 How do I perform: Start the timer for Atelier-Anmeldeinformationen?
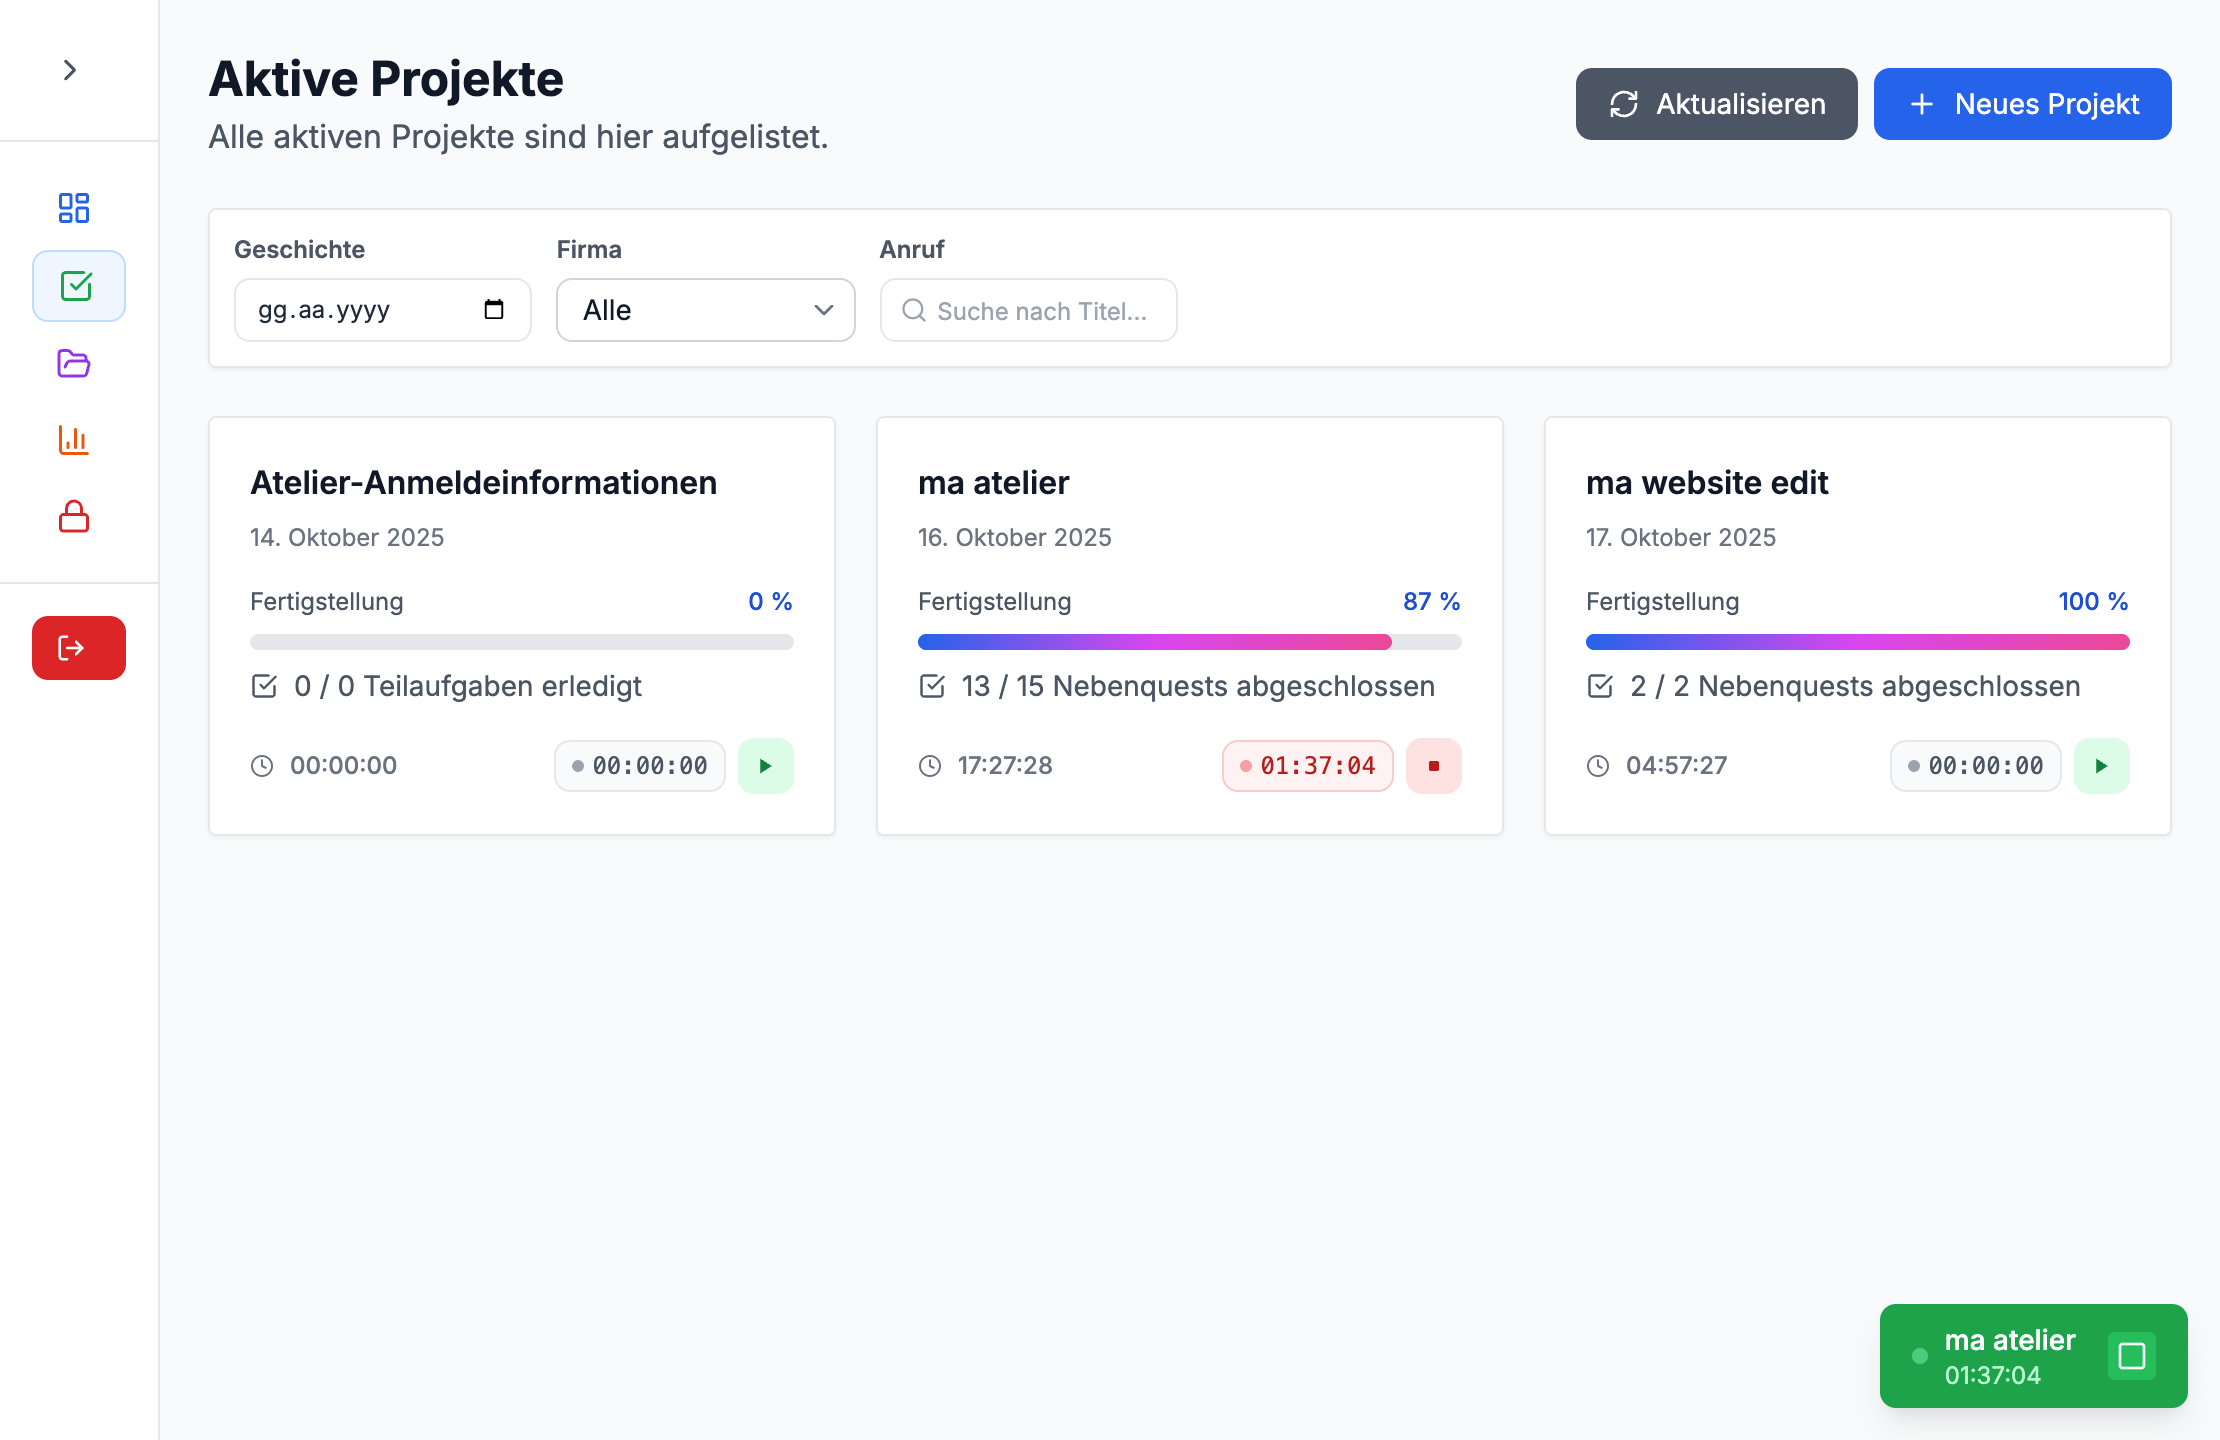pos(766,765)
